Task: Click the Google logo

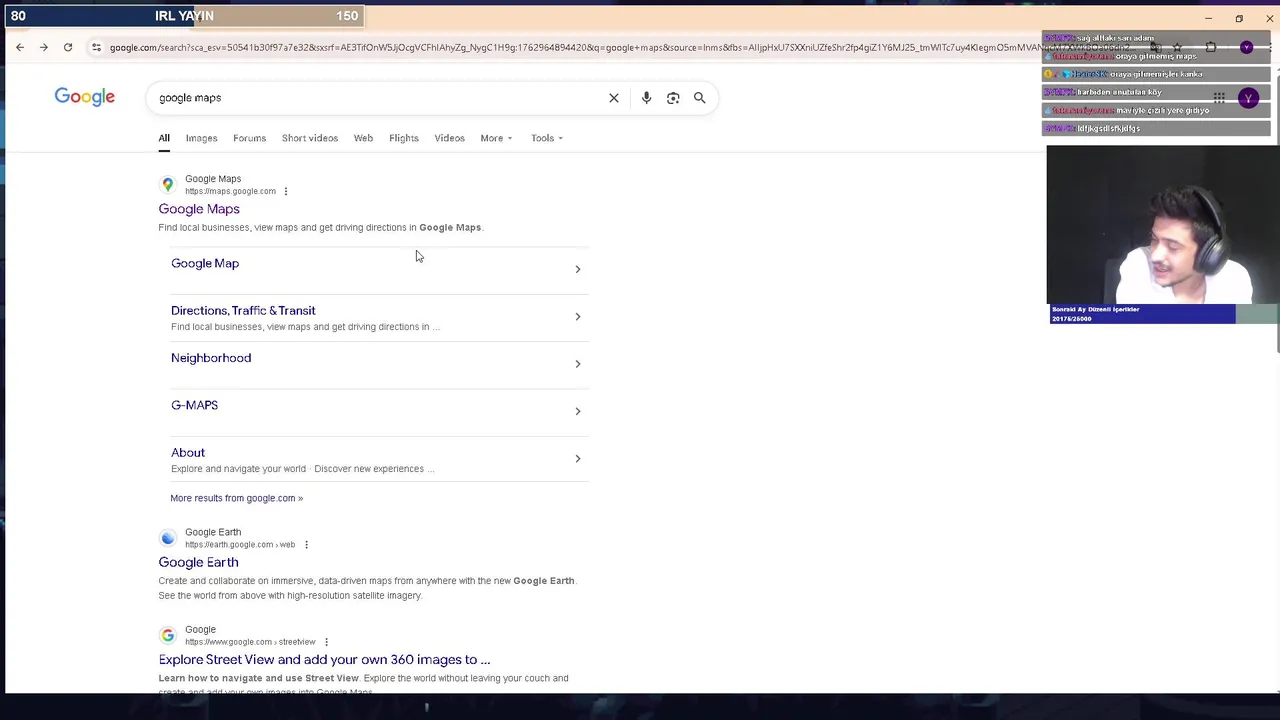Action: coord(85,97)
